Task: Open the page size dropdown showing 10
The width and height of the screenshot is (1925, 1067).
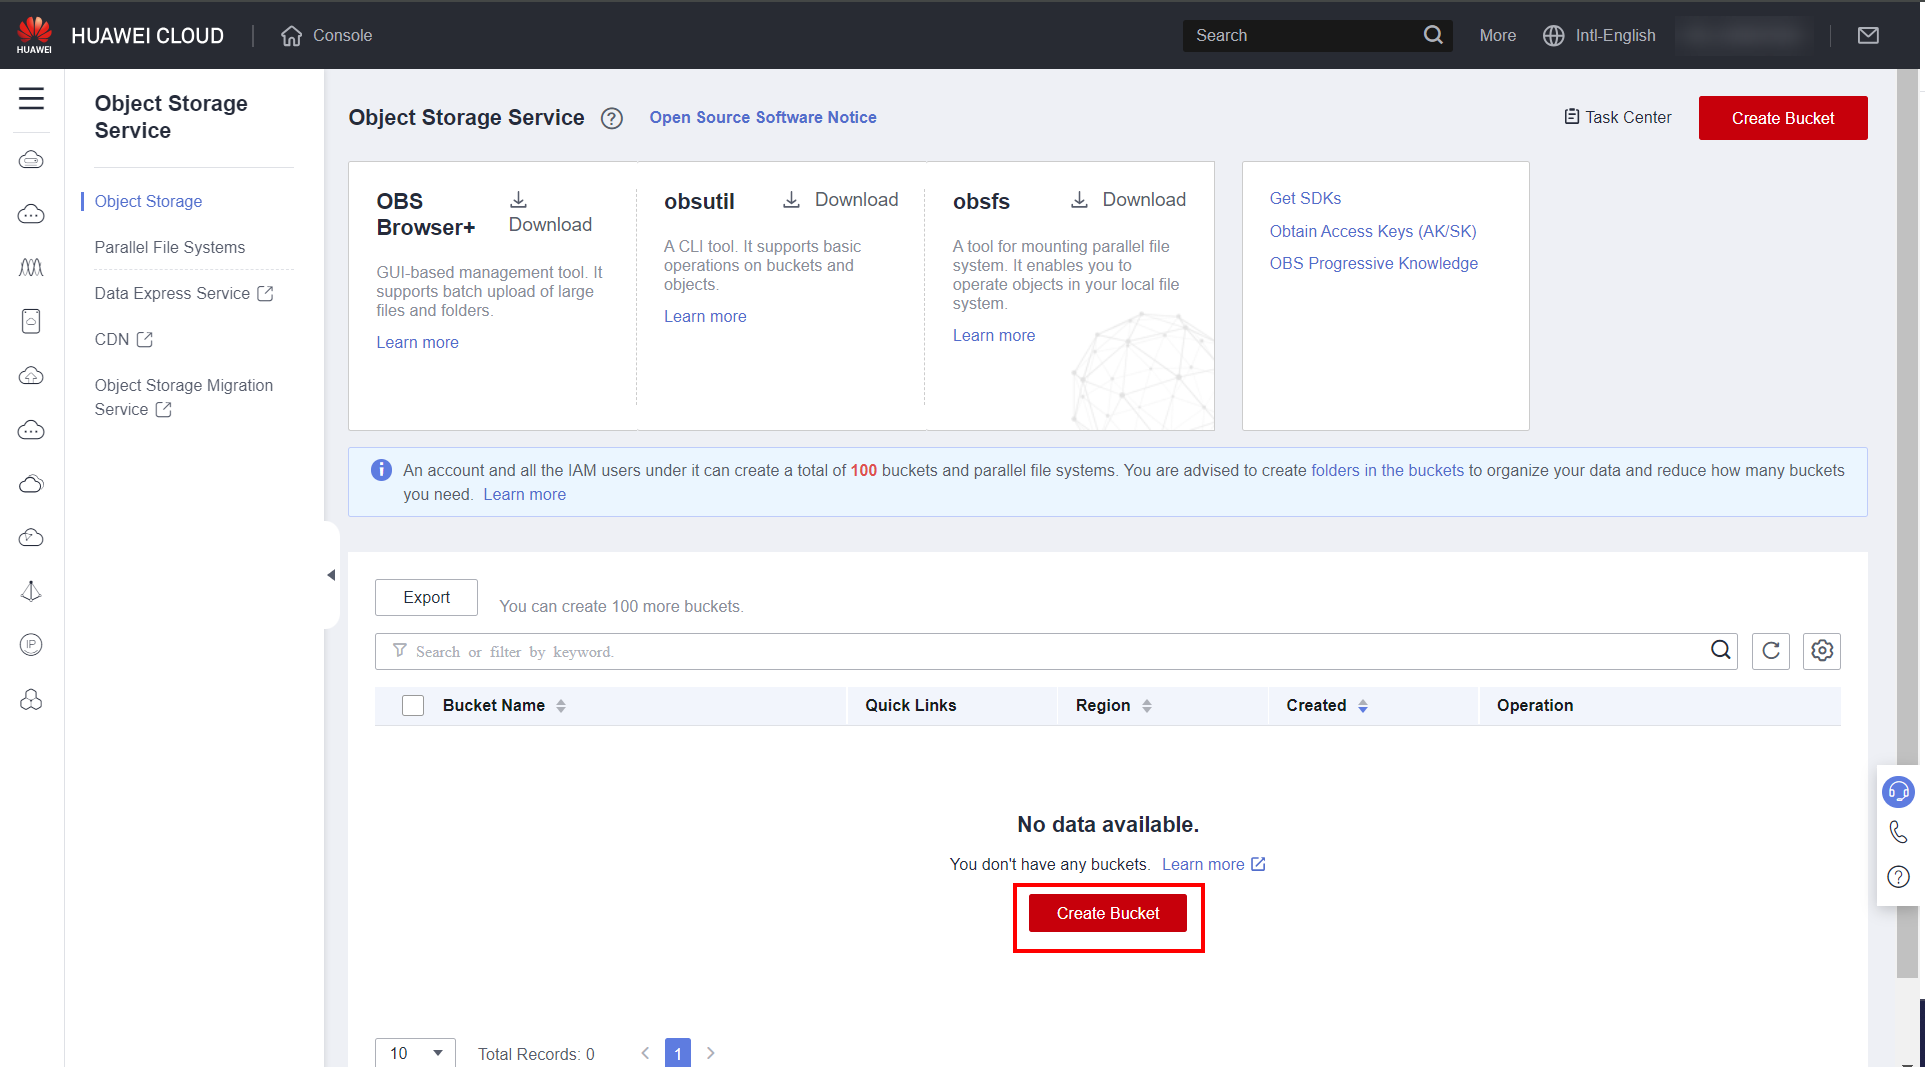Action: 415,1053
